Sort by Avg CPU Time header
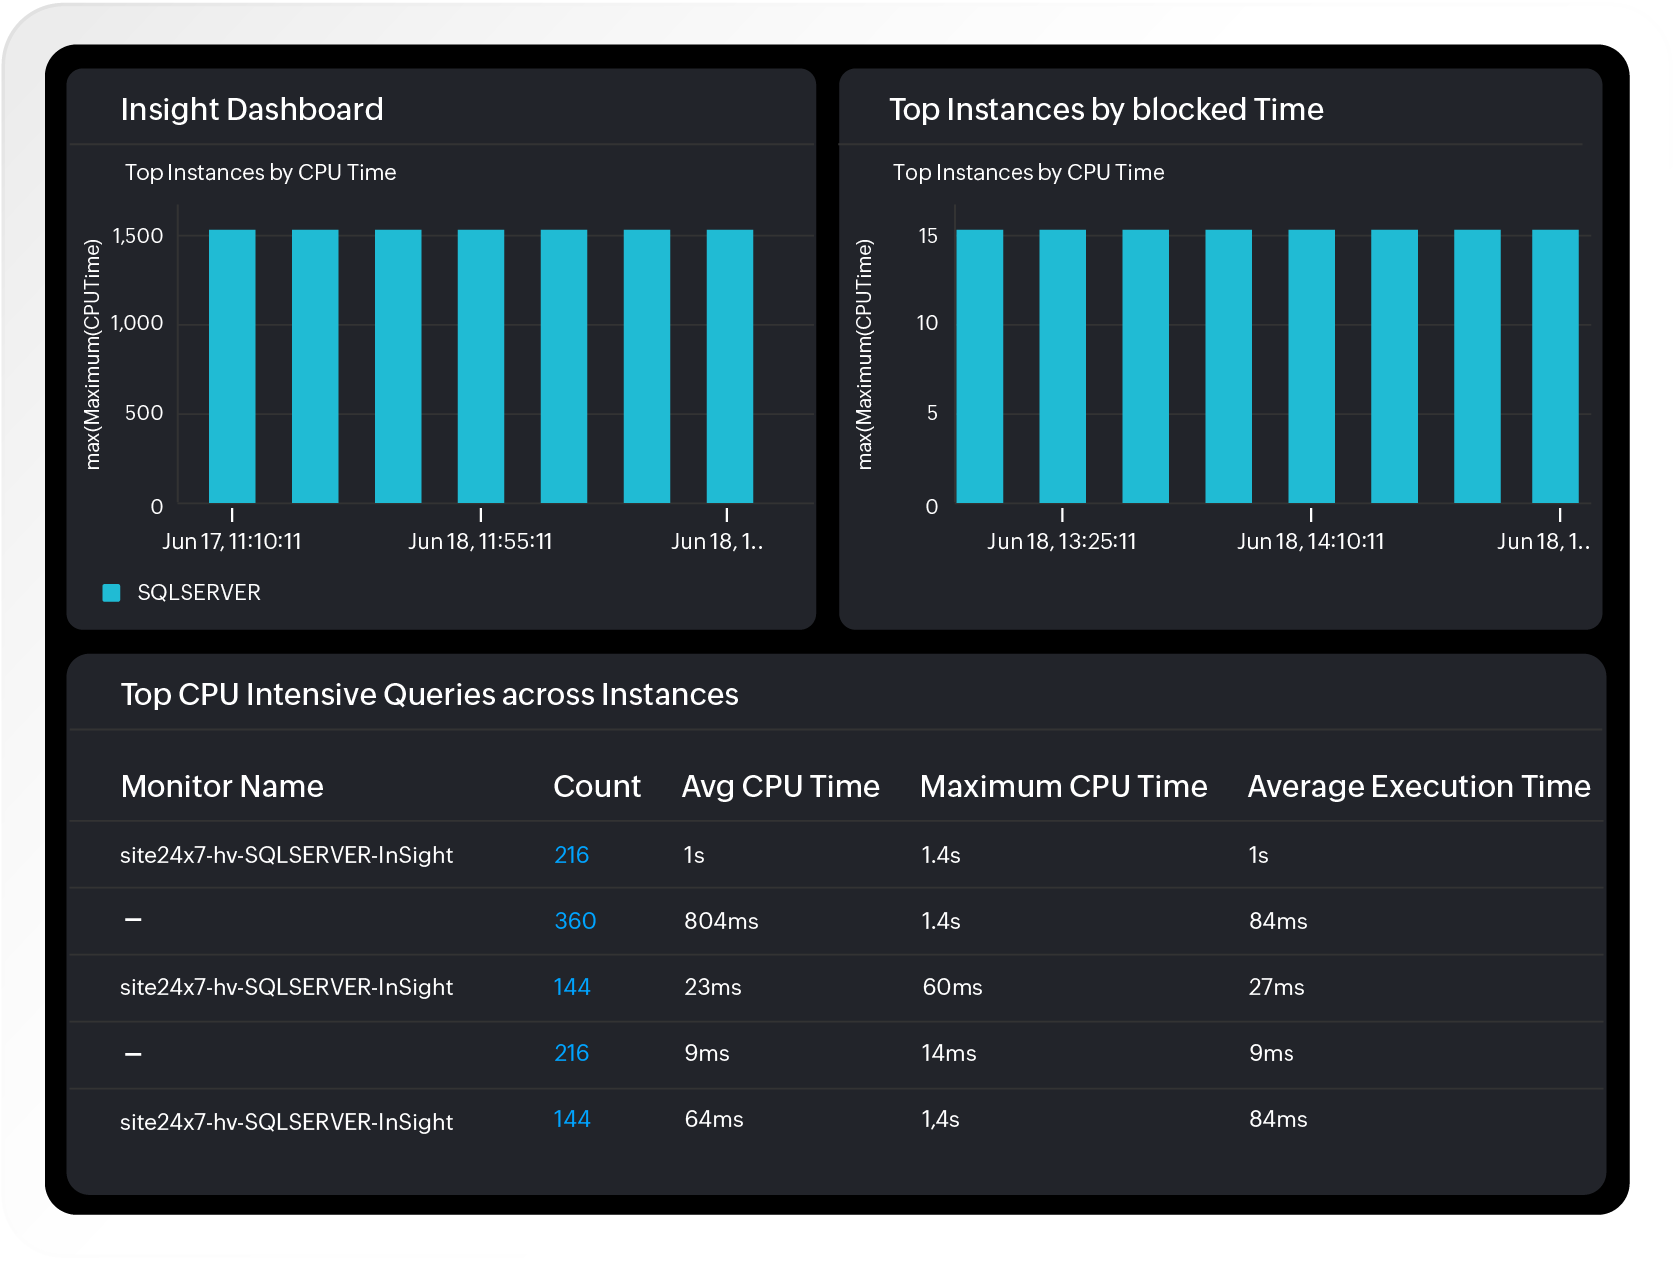 point(780,786)
